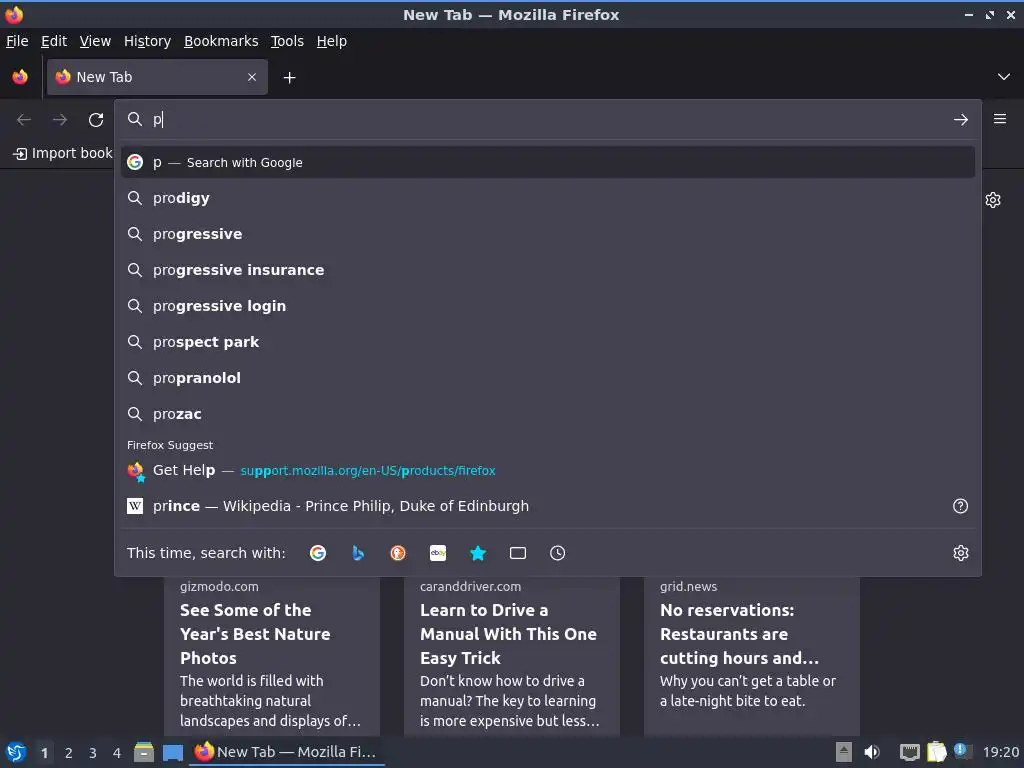Open the View menu
1024x768 pixels.
click(95, 41)
